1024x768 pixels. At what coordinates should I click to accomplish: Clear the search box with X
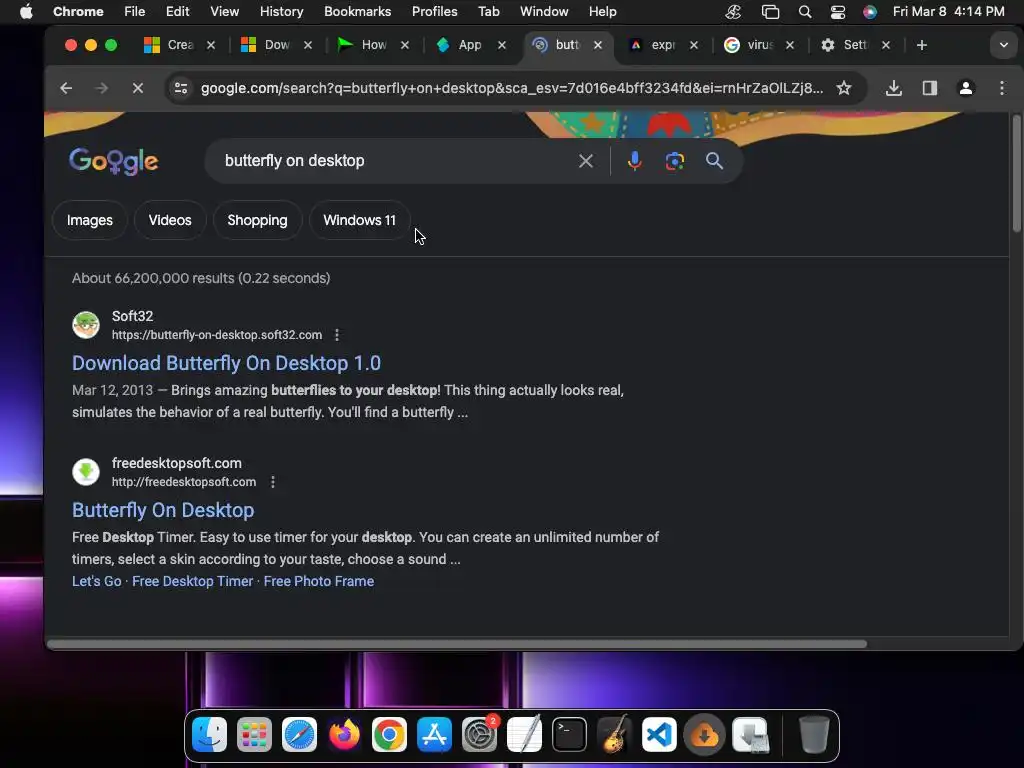586,161
